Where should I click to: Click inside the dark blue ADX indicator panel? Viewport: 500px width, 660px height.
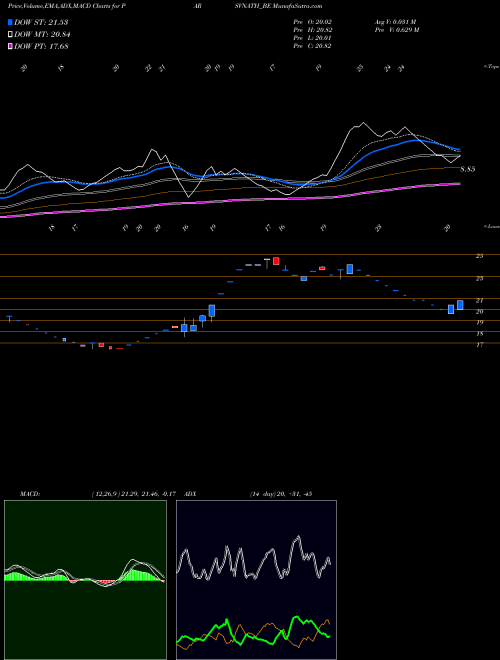pos(256,580)
